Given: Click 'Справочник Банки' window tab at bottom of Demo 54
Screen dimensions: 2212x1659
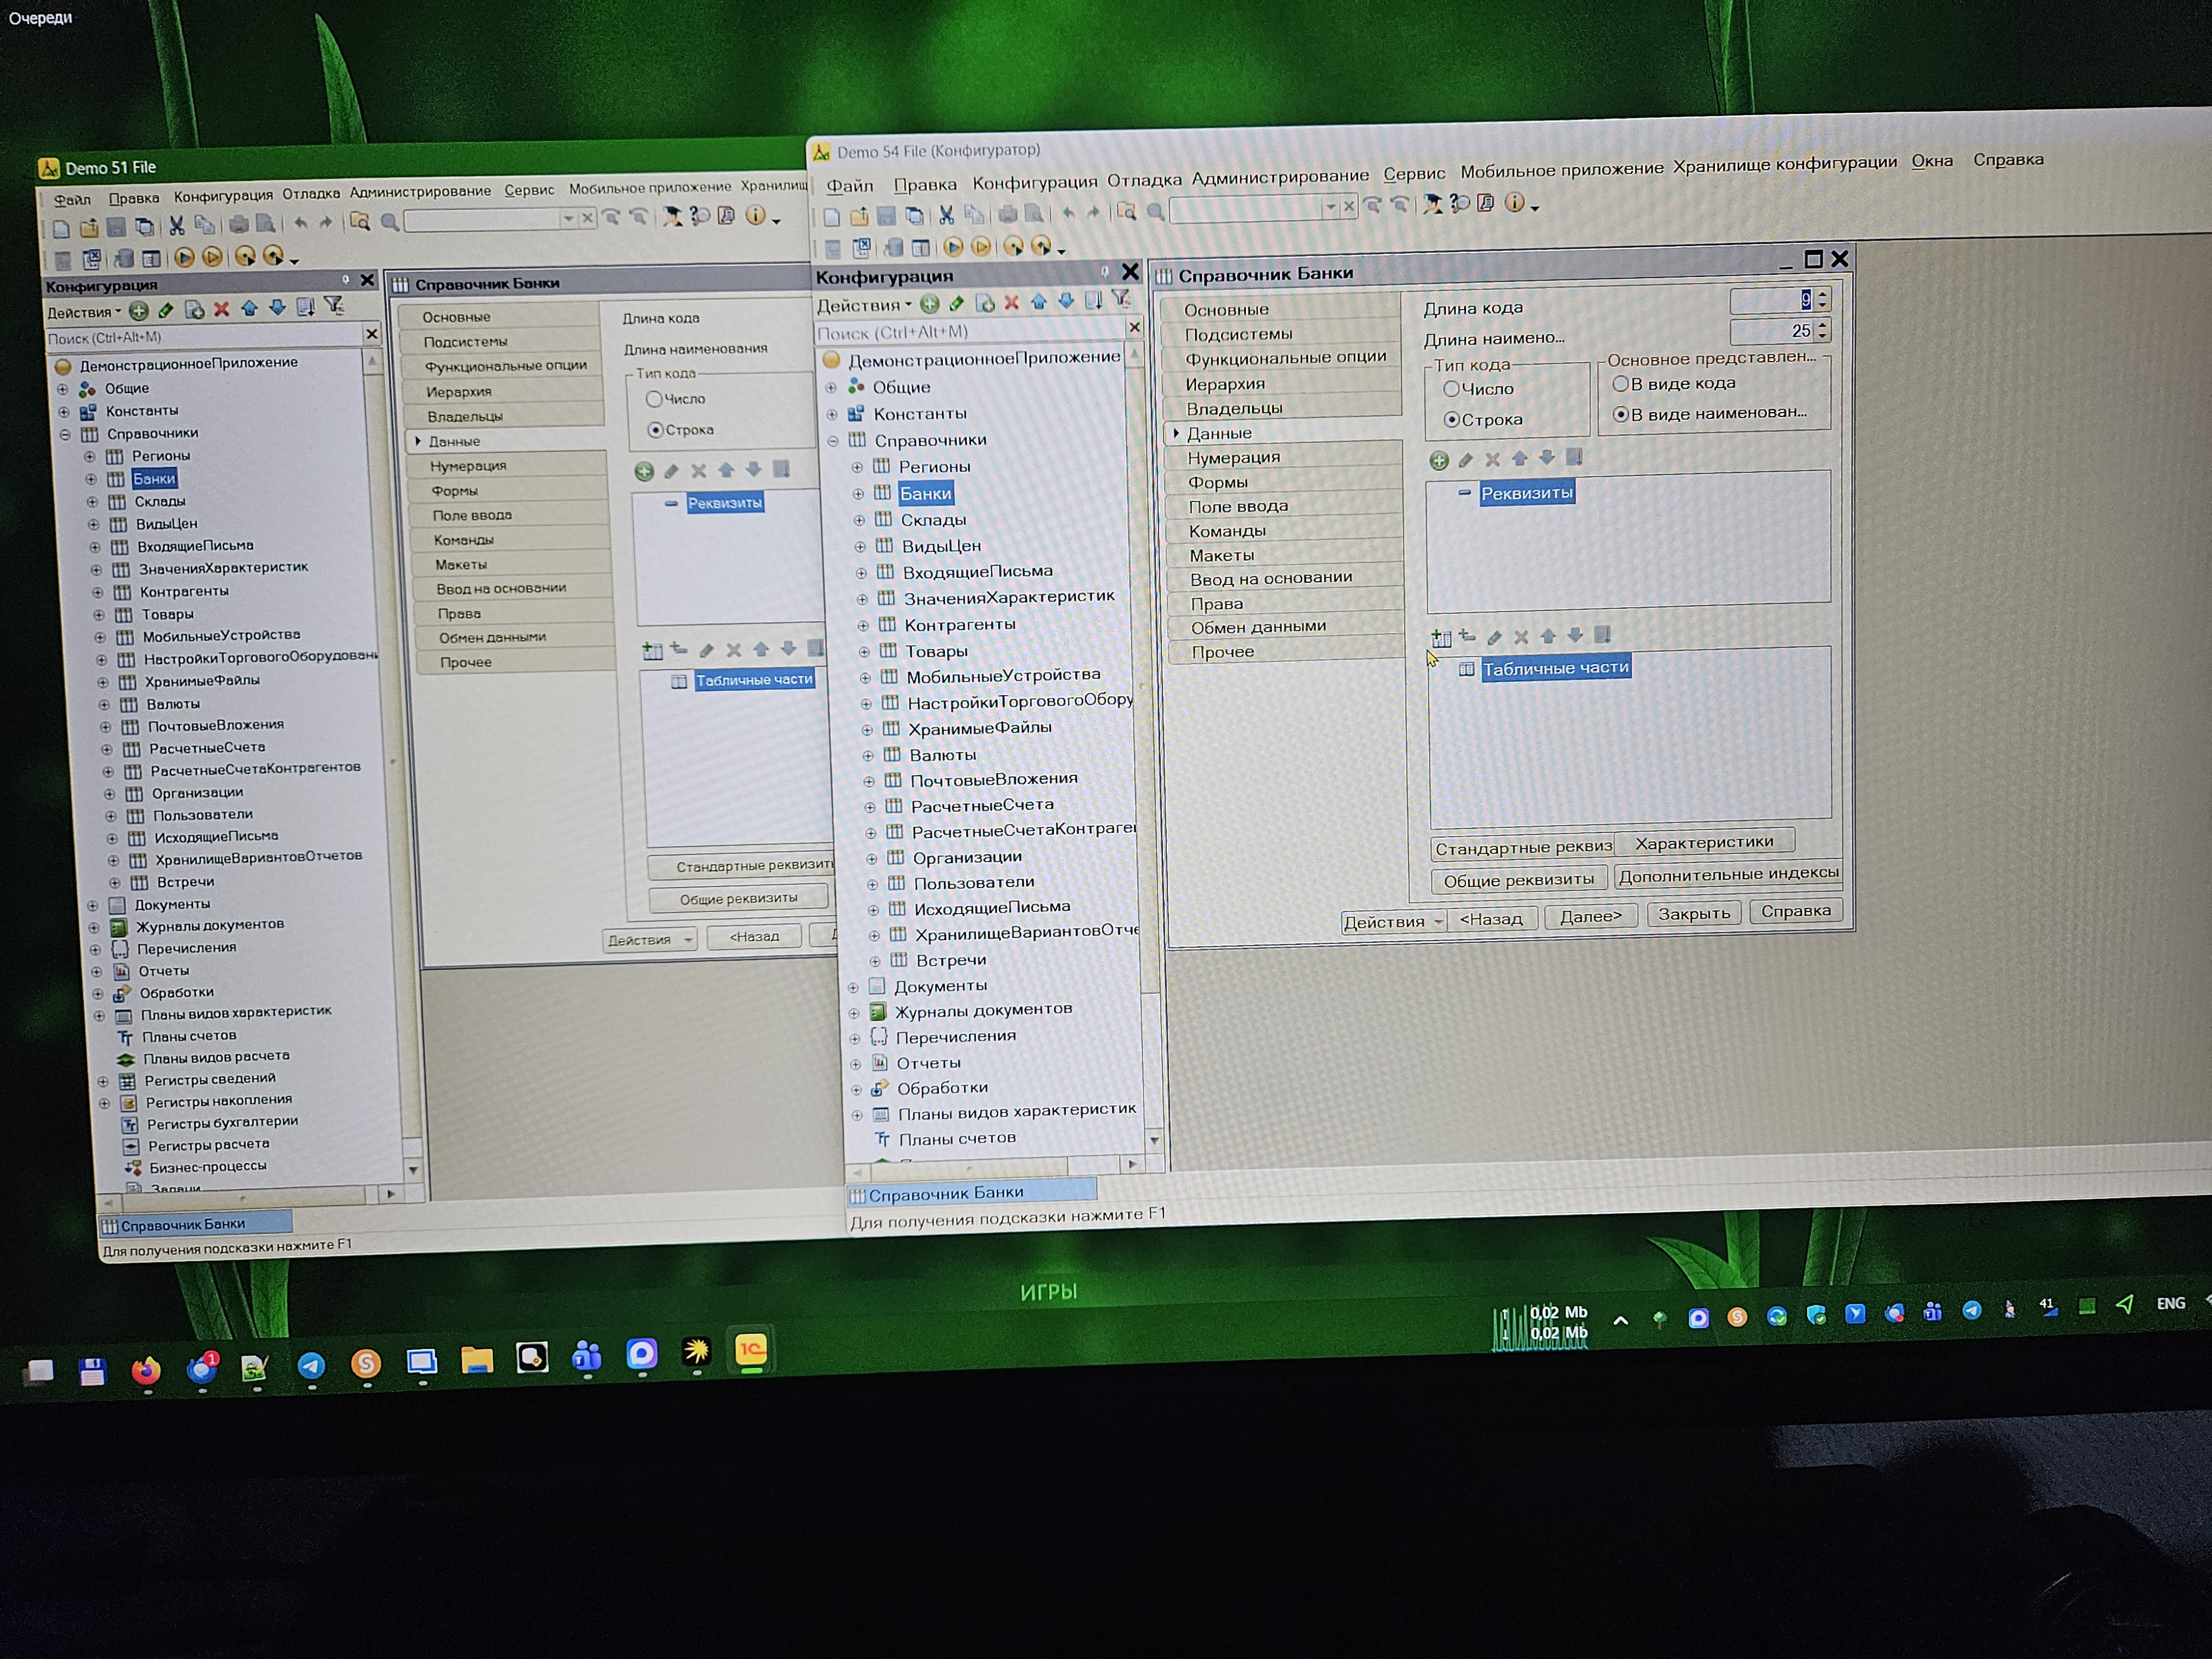Looking at the screenshot, I should click(971, 1192).
